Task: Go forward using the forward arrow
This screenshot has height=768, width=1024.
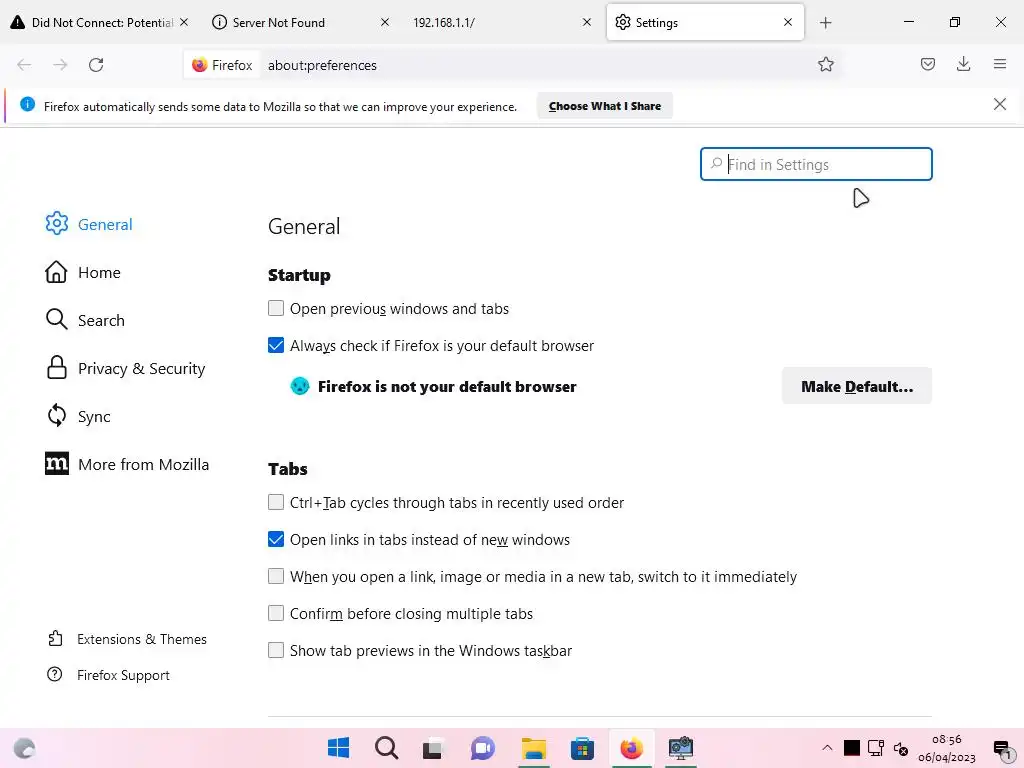Action: 60,65
